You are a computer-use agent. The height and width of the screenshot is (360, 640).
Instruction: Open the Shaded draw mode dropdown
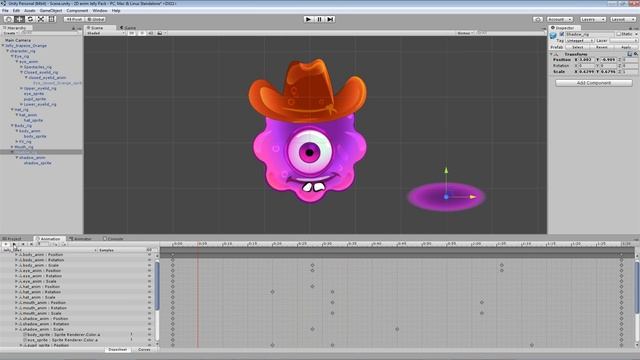click(x=106, y=33)
